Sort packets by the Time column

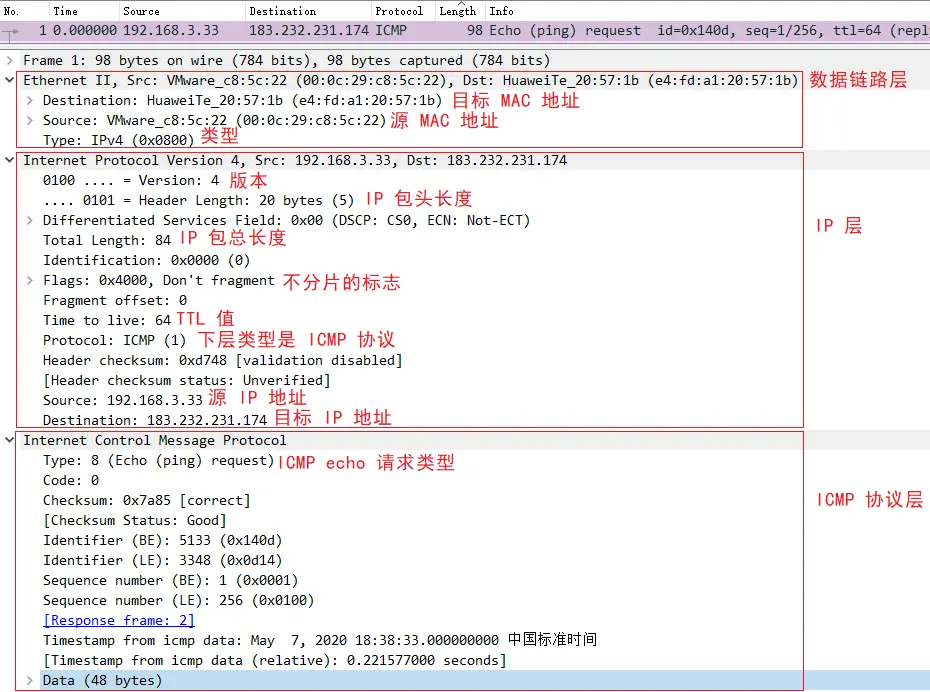click(66, 11)
